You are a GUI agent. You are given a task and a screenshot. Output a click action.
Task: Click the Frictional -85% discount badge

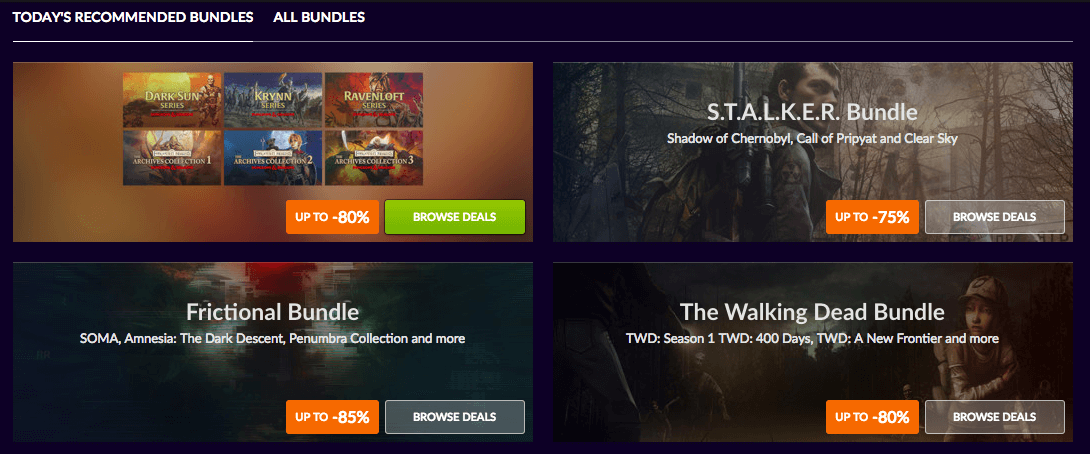[x=332, y=417]
